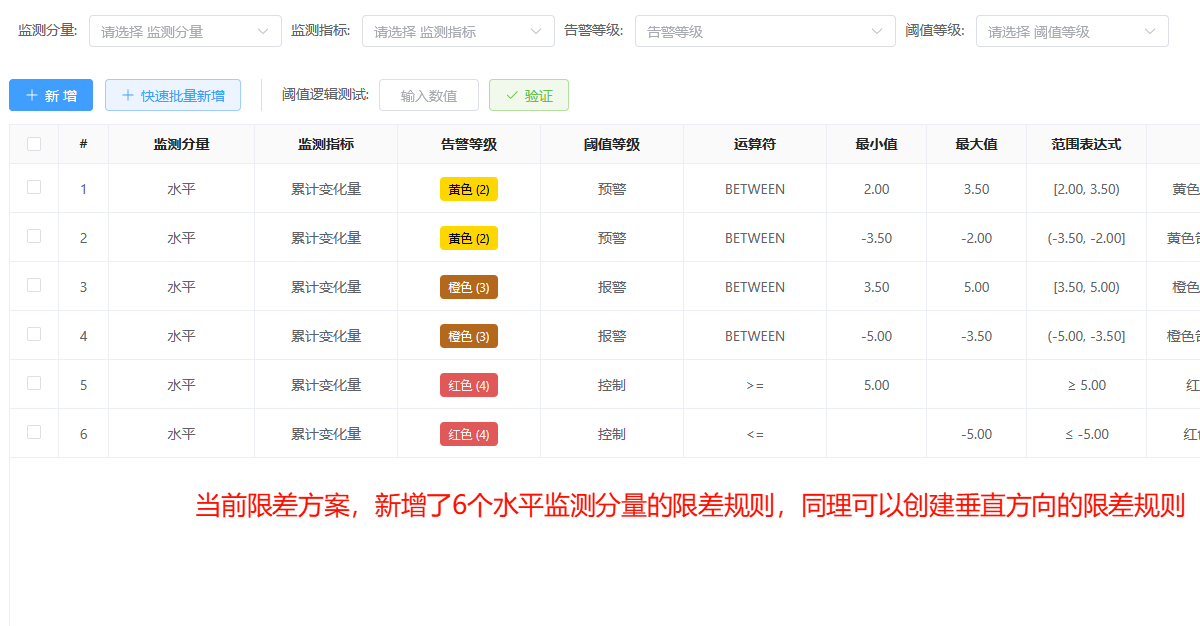
Task: Check the checkbox for row 1
Action: [34, 187]
